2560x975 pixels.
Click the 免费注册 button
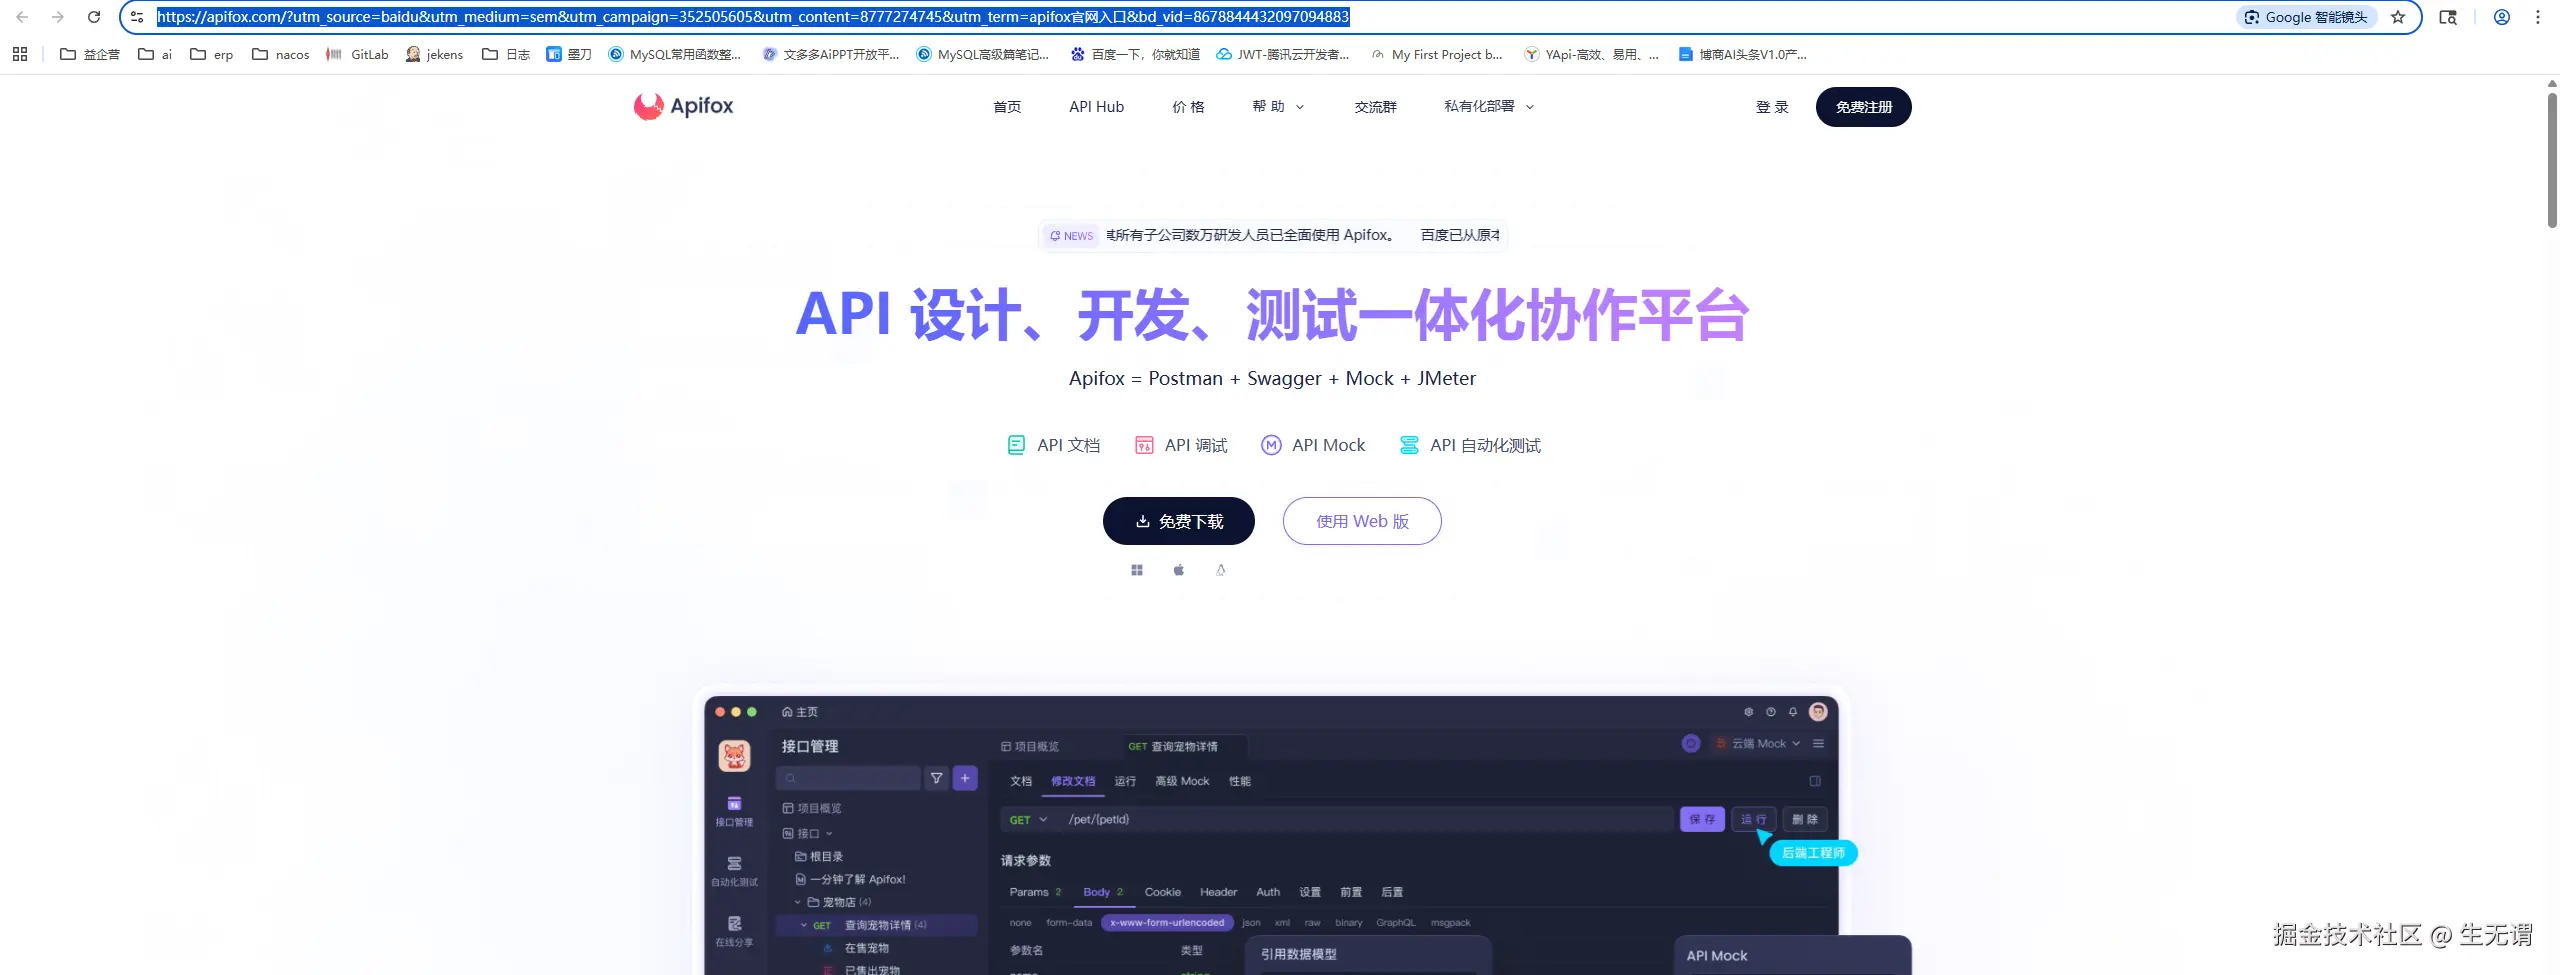tap(1864, 107)
